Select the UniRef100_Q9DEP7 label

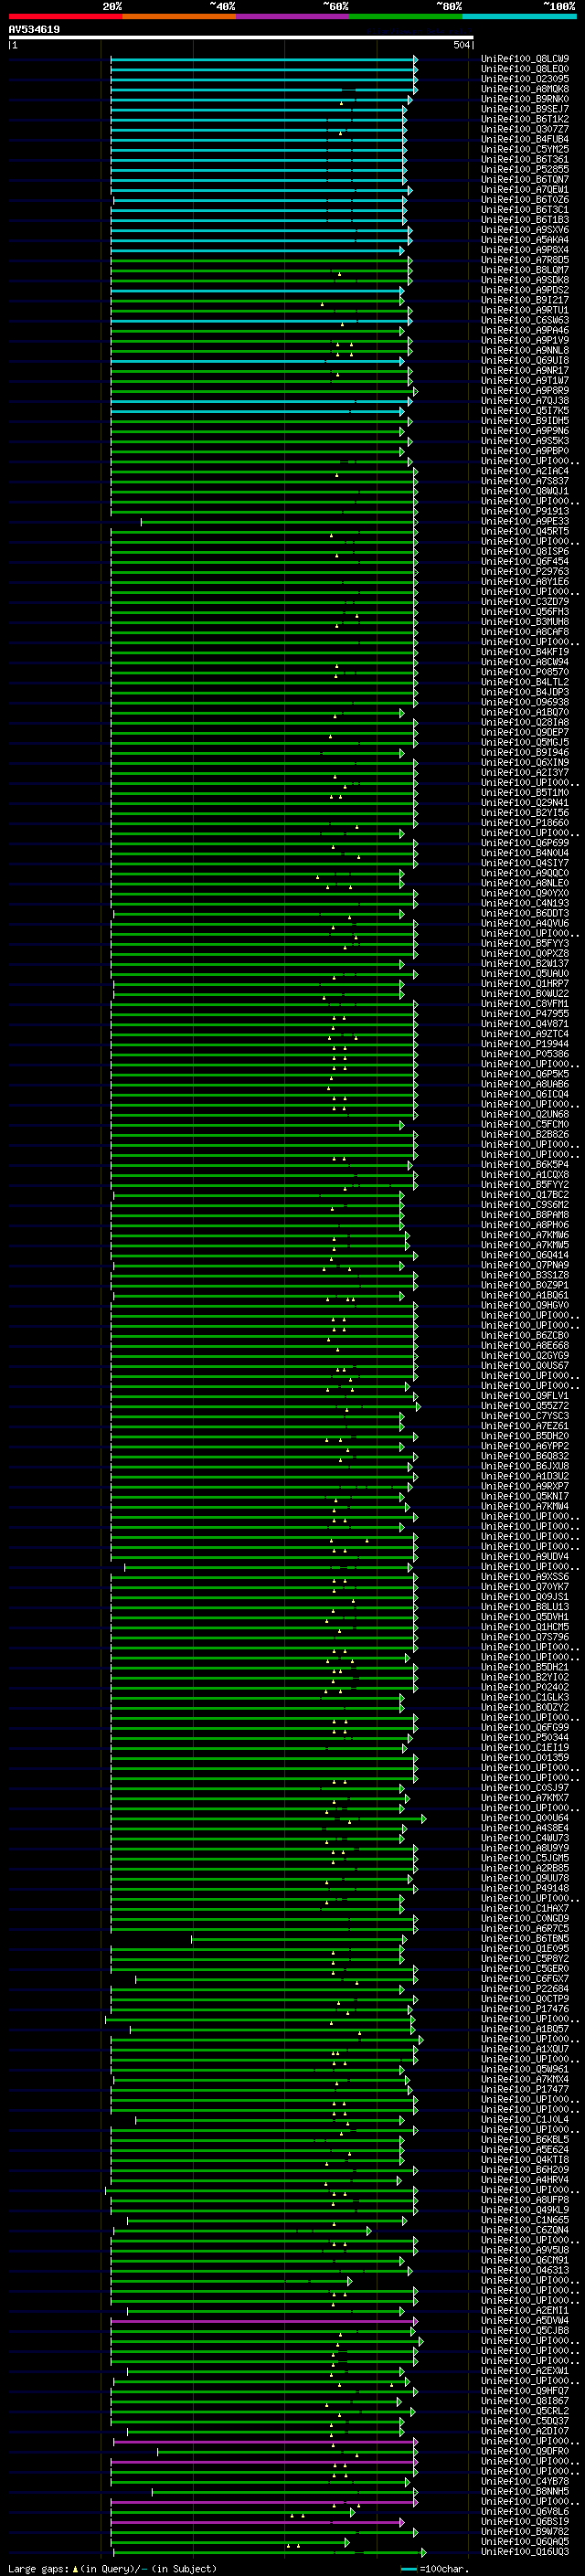click(x=525, y=732)
